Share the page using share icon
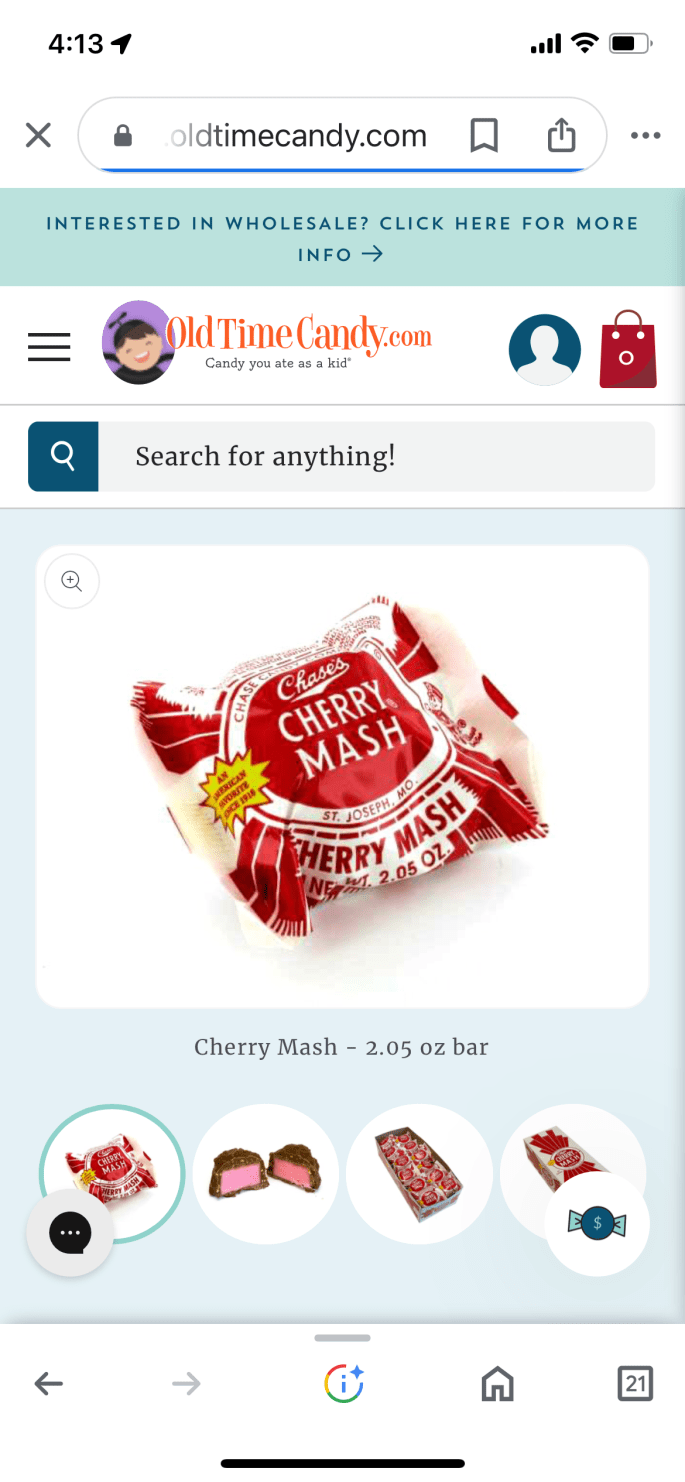Image resolution: width=685 pixels, height=1482 pixels. click(562, 135)
